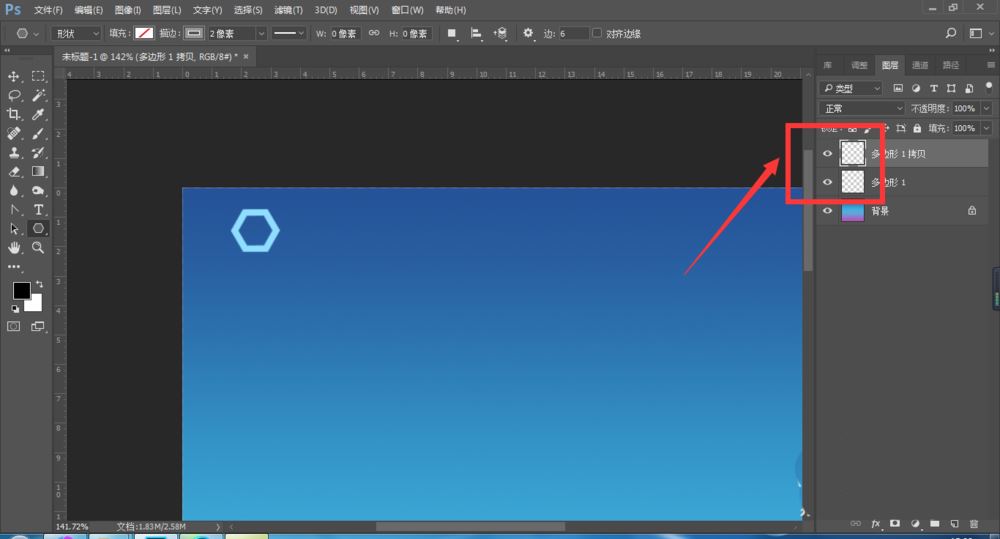Open polygon gear settings
This screenshot has width=1000, height=539.
tap(528, 33)
